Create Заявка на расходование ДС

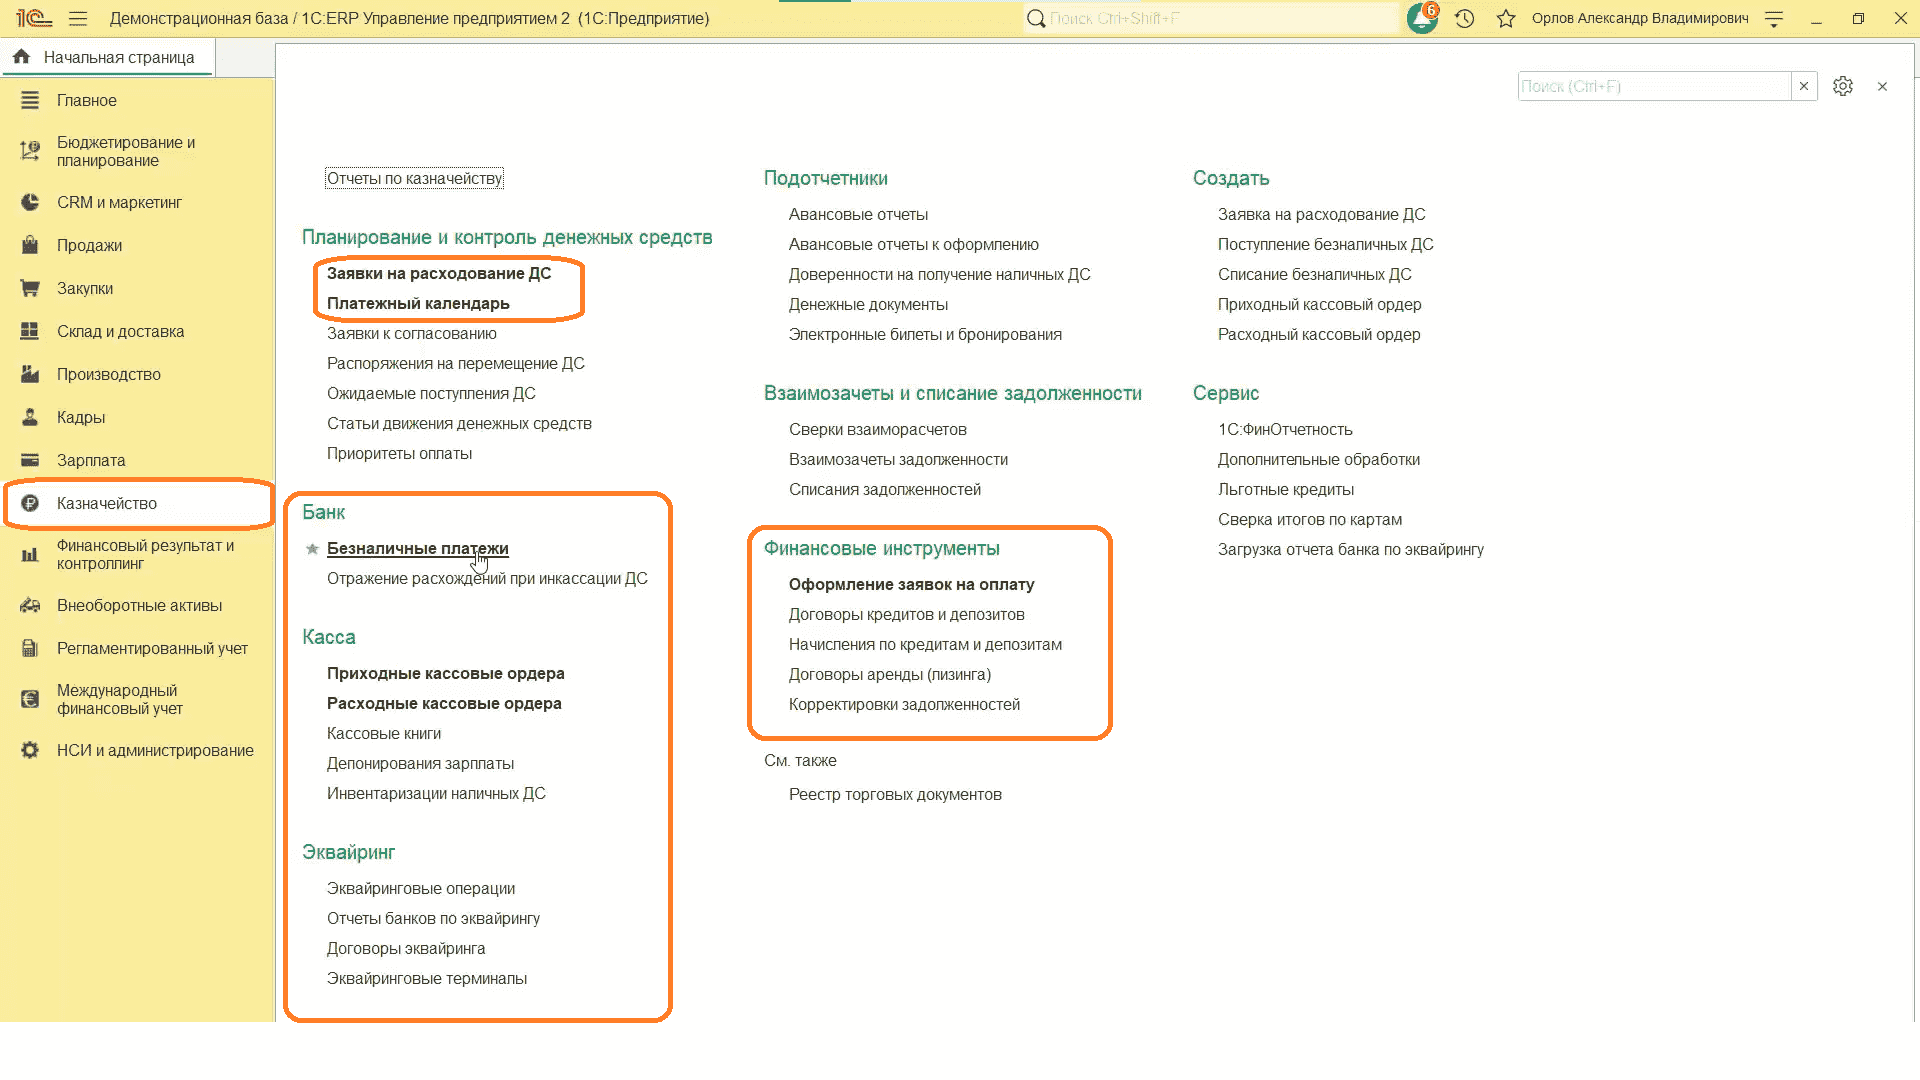[x=1322, y=214]
